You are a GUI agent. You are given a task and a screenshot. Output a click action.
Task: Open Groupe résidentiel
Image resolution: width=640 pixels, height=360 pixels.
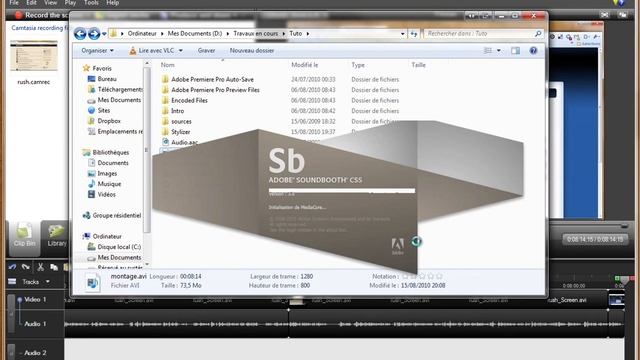pyautogui.click(x=116, y=216)
